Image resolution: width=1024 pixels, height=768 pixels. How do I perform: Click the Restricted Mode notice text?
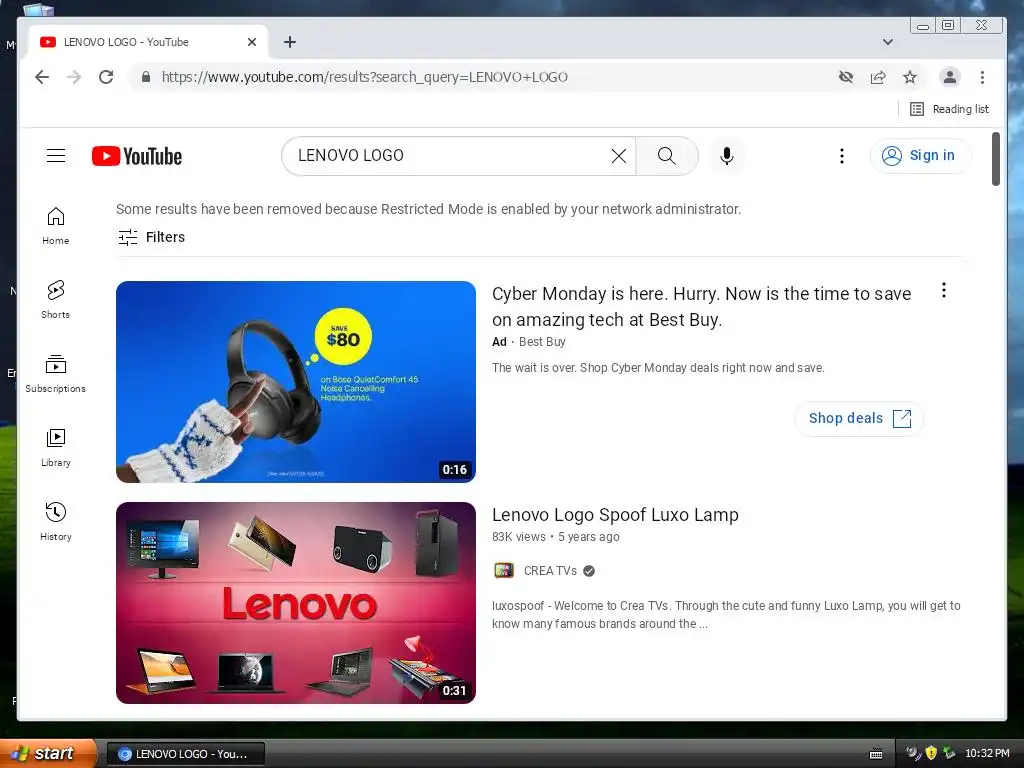coord(428,209)
